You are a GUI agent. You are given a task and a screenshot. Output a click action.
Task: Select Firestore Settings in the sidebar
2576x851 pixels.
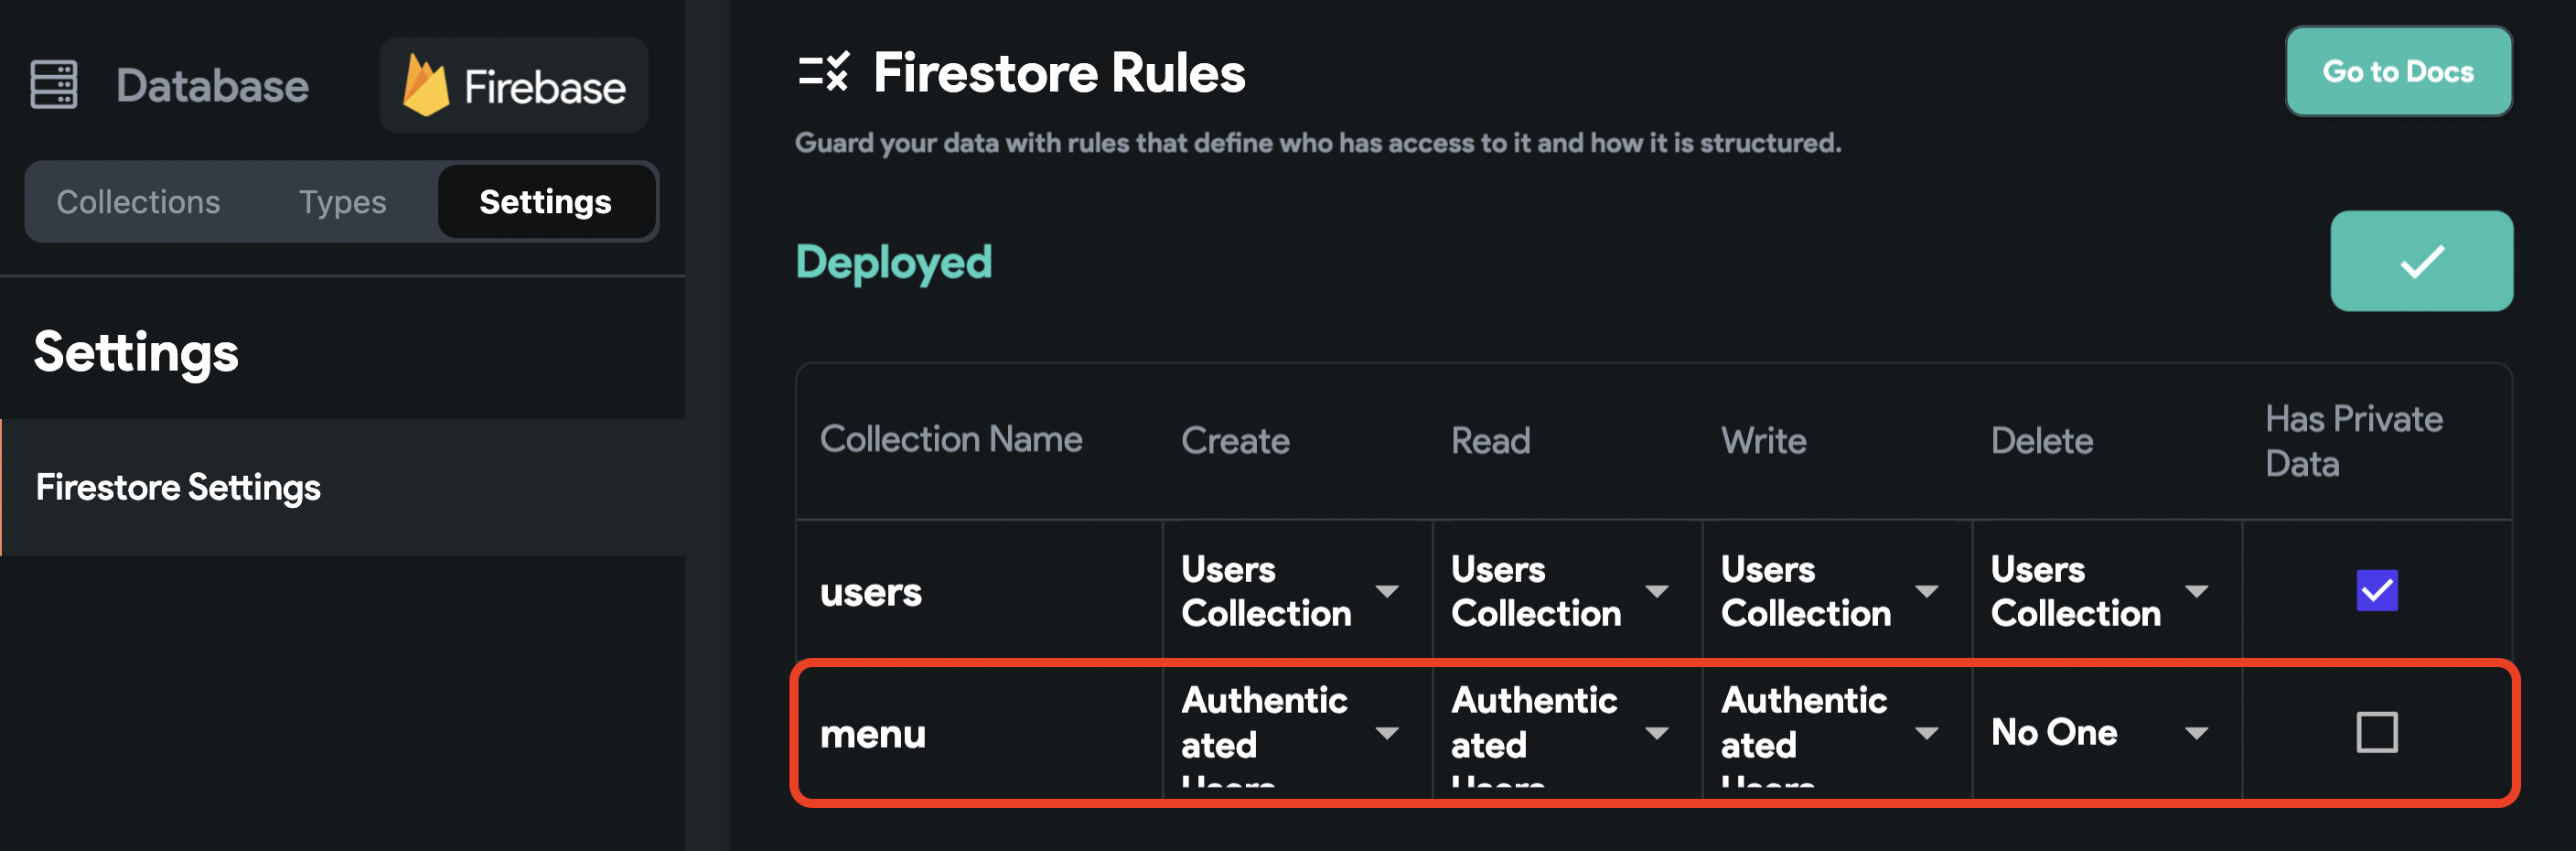[179, 487]
